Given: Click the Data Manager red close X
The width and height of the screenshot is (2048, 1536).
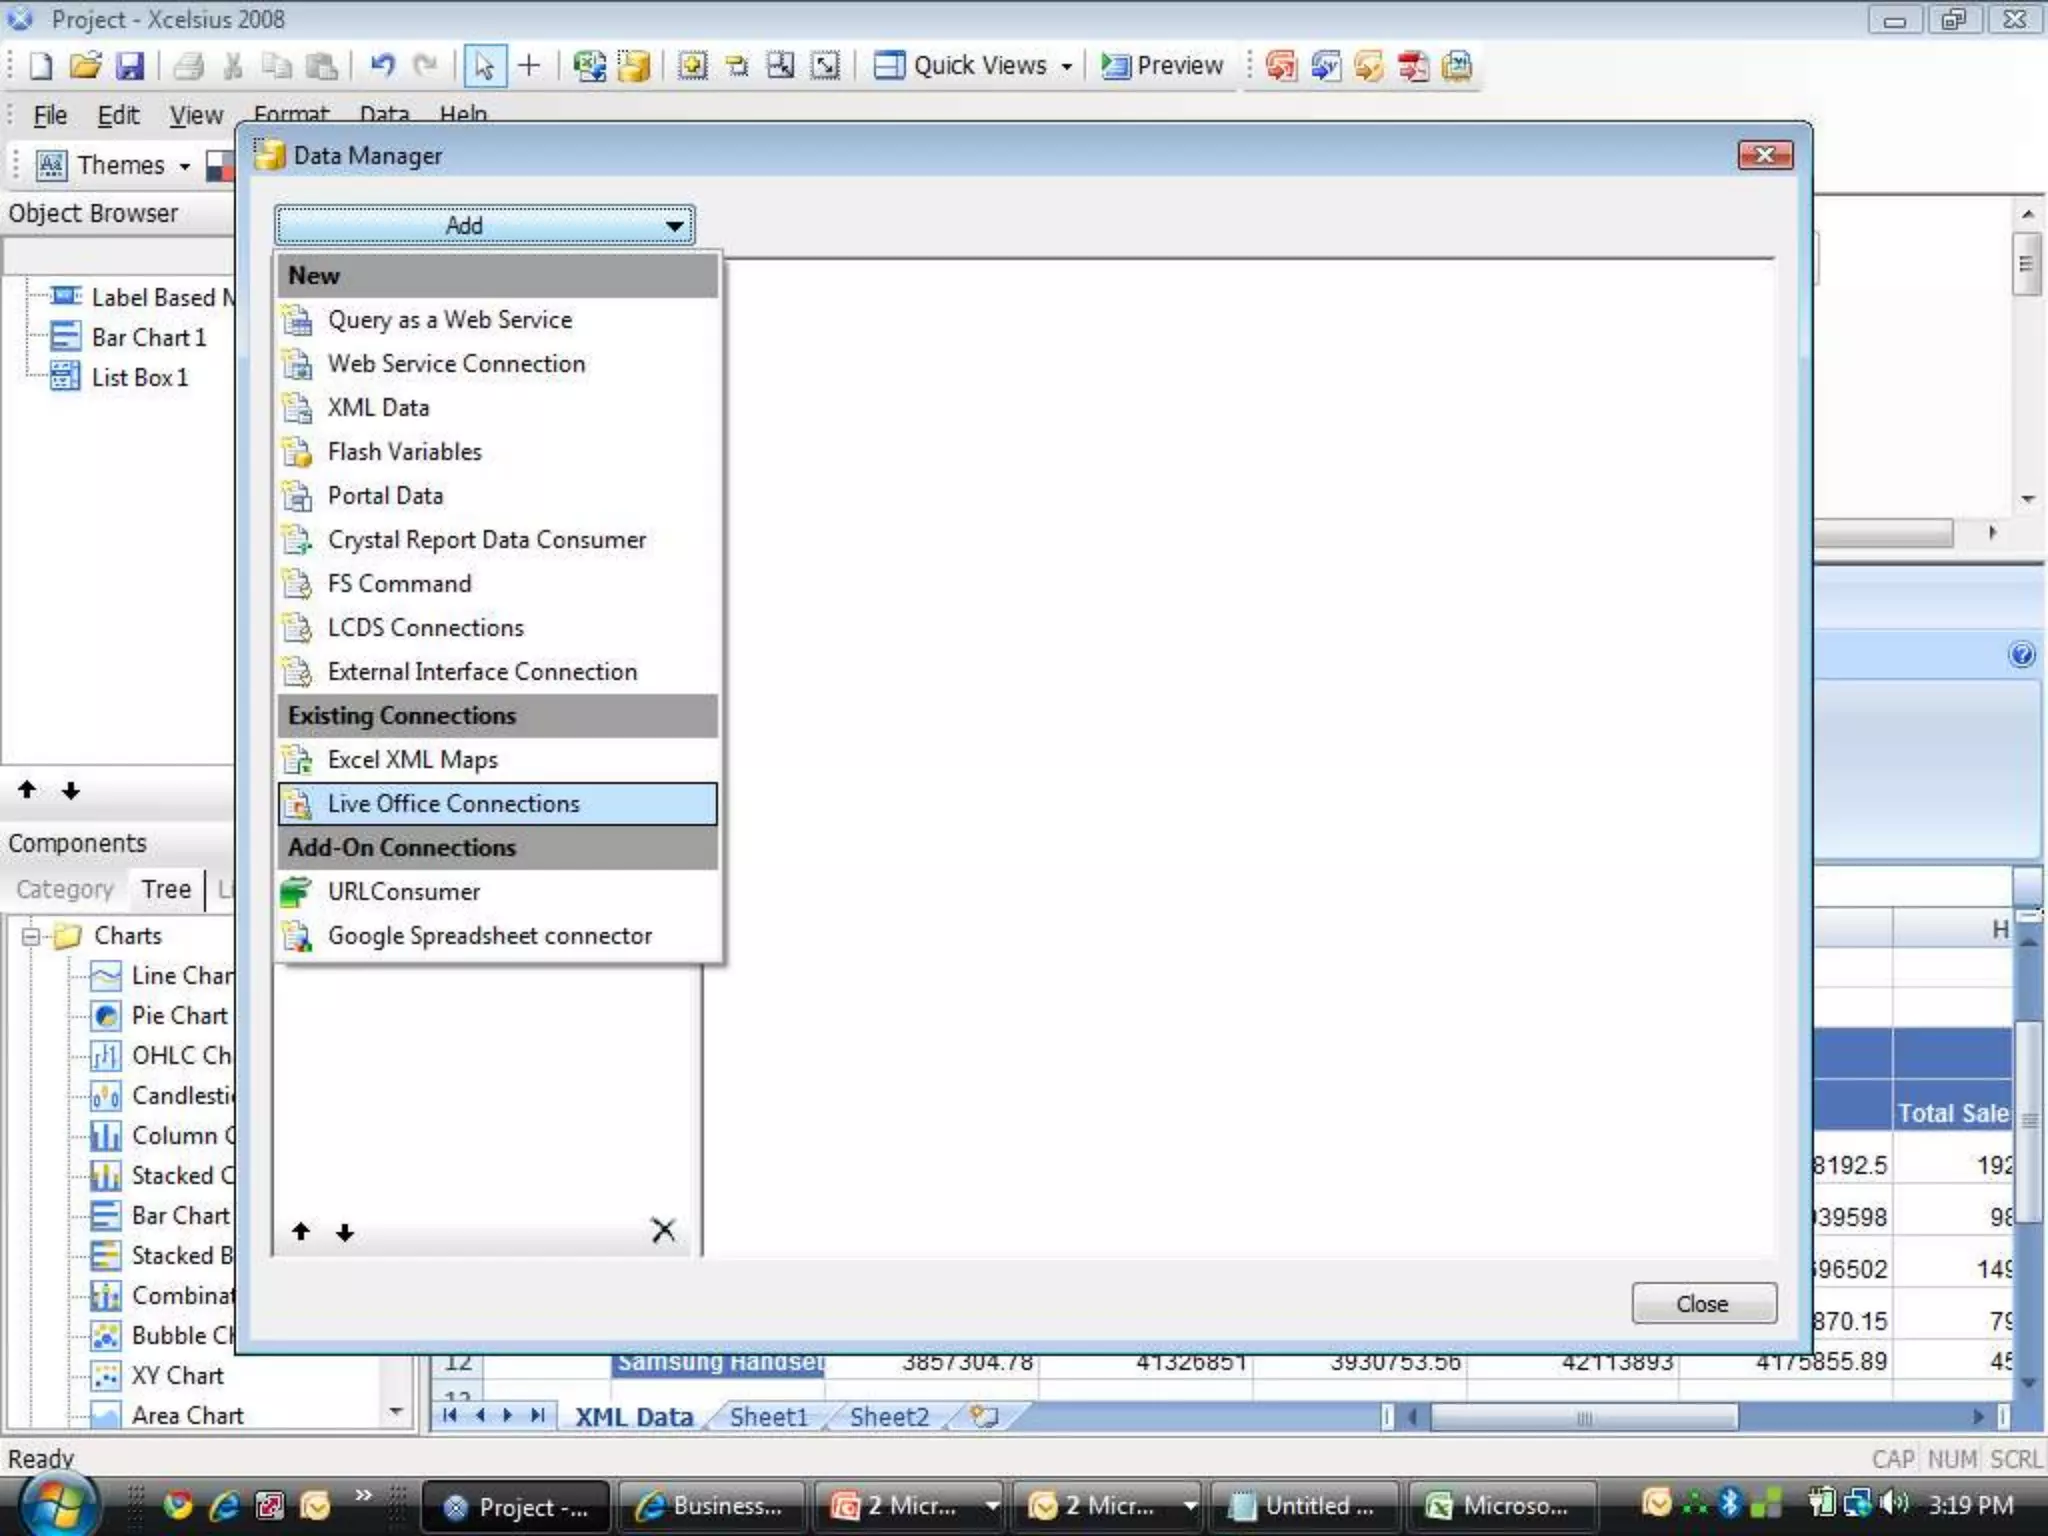Looking at the screenshot, I should click(1765, 155).
